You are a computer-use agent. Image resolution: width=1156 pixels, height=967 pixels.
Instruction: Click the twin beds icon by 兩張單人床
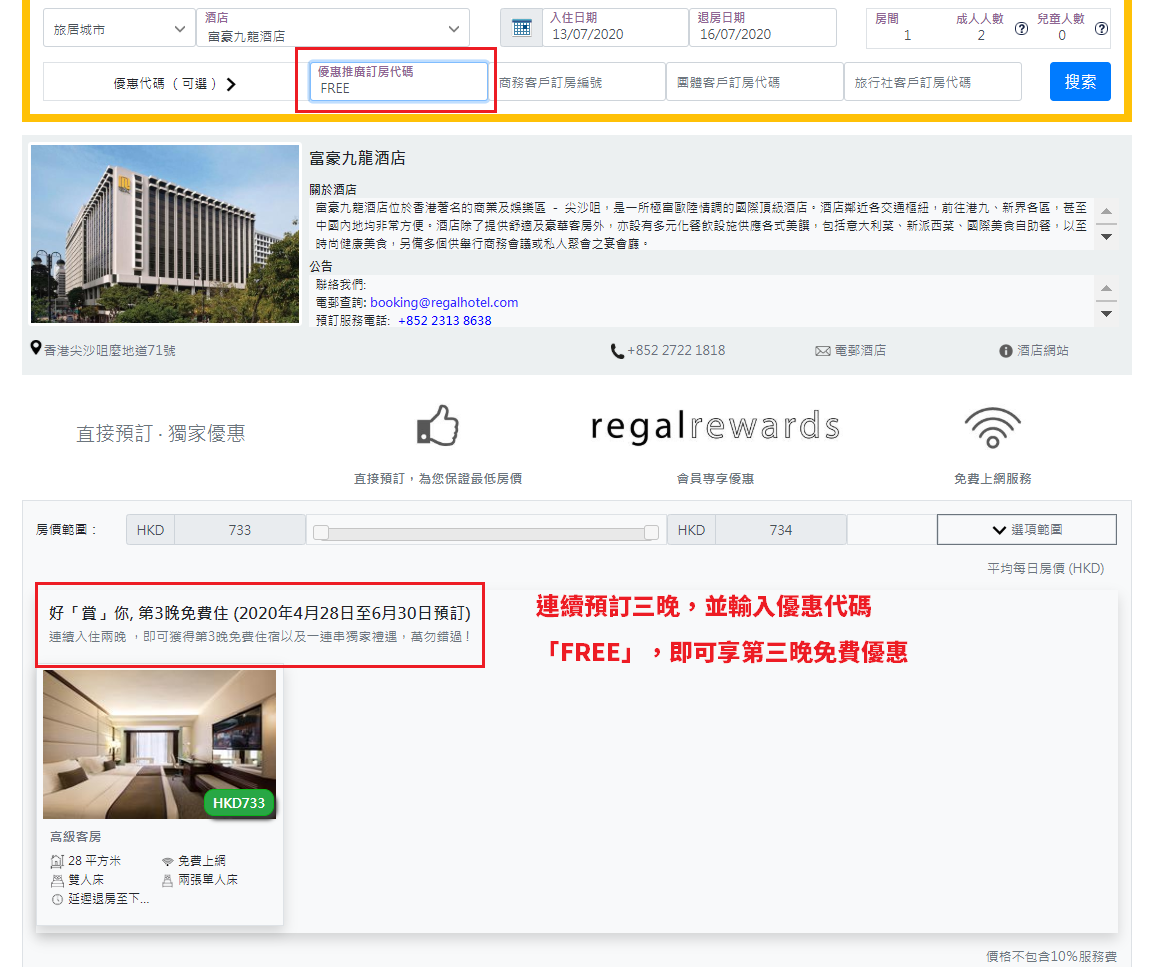(x=167, y=880)
